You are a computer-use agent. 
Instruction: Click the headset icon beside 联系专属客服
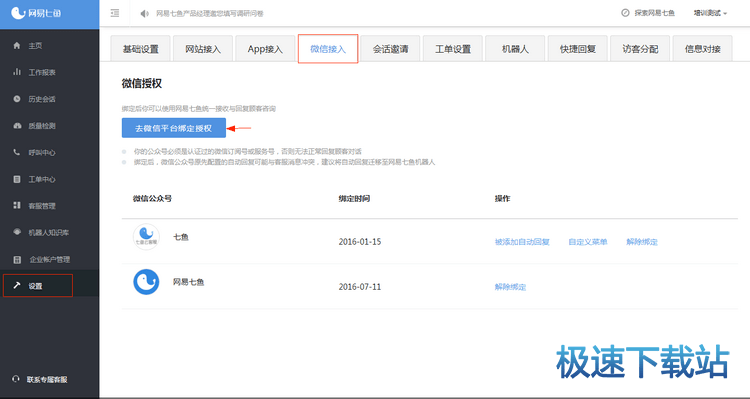[x=16, y=379]
